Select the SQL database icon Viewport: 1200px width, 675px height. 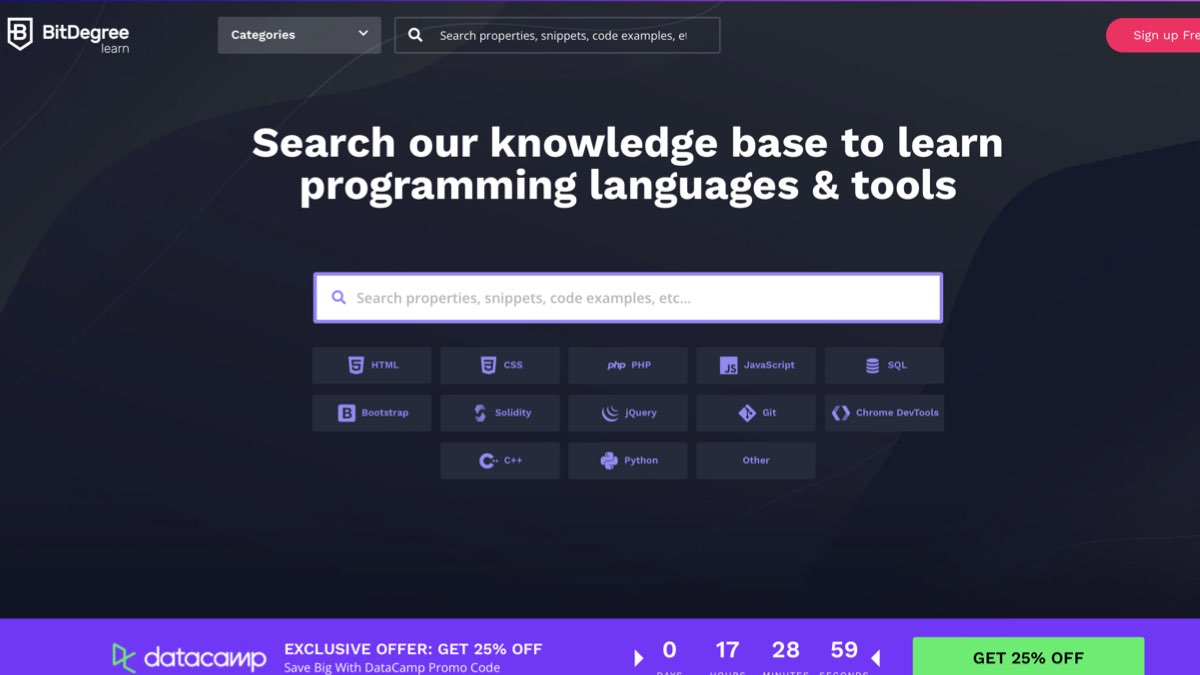(x=873, y=366)
